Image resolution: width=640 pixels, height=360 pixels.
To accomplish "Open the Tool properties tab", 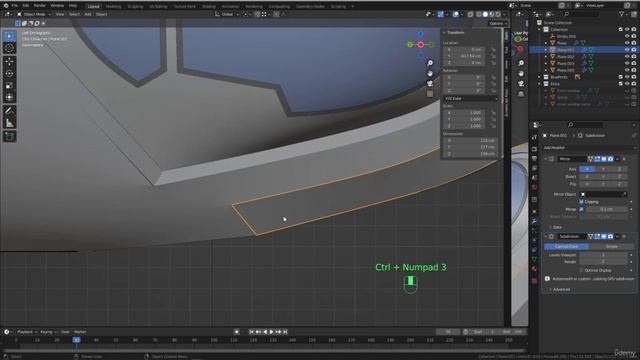I will coord(534,138).
